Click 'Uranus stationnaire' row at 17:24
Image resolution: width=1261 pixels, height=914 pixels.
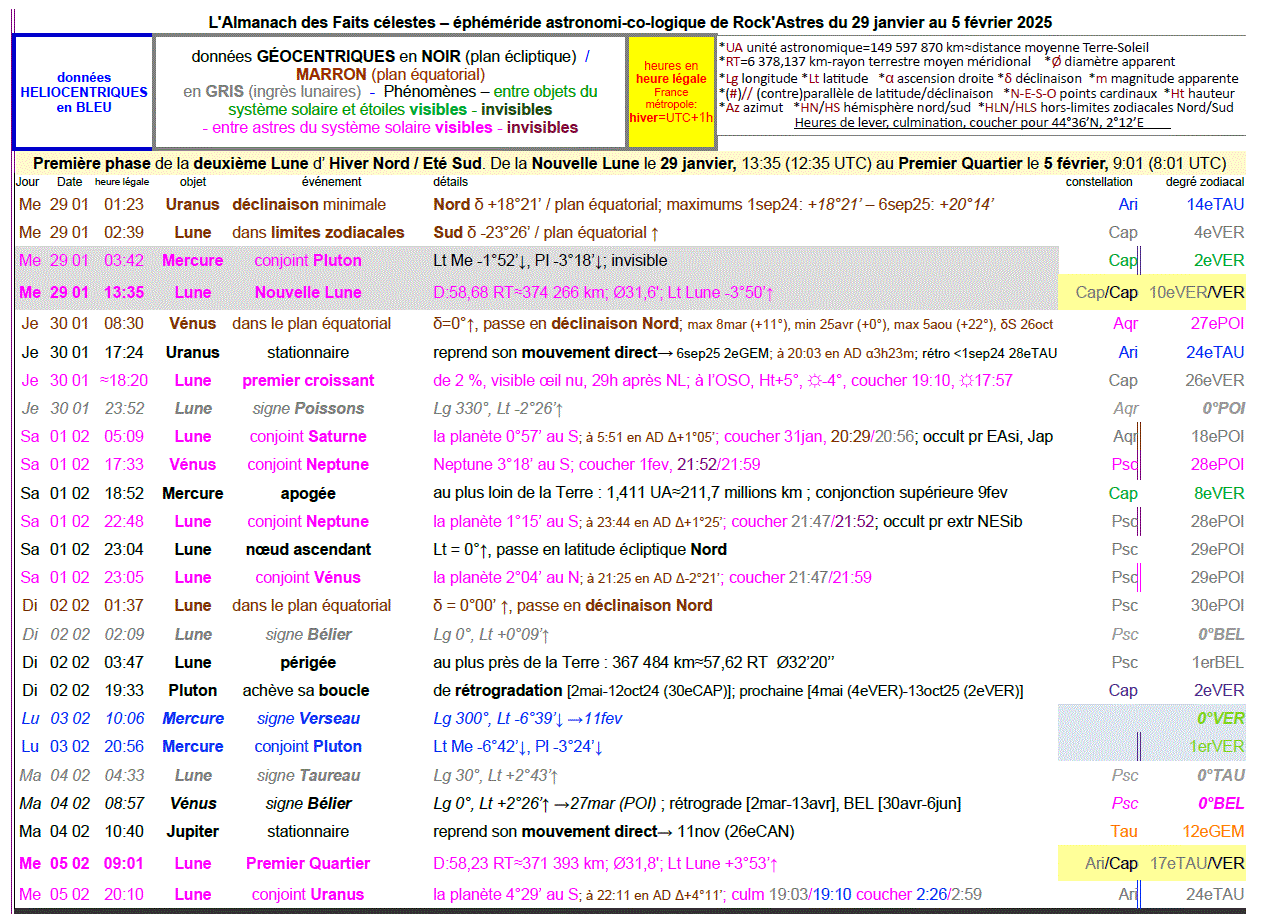(632, 352)
